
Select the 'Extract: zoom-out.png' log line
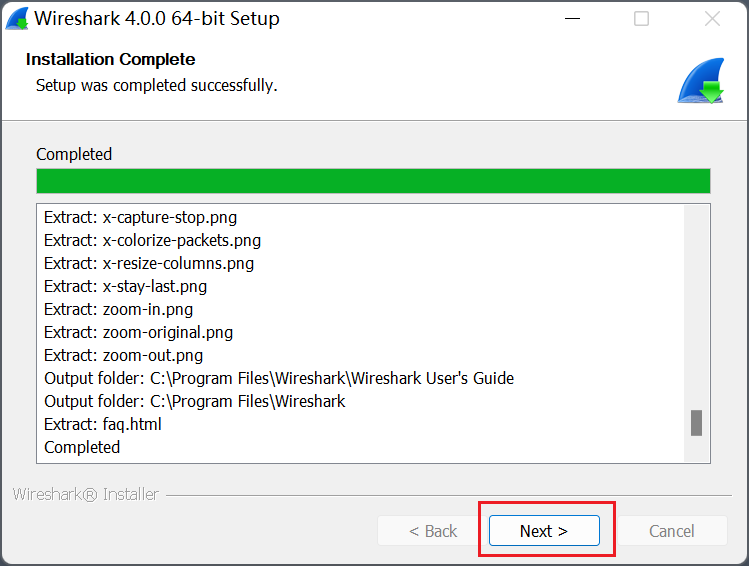point(124,355)
